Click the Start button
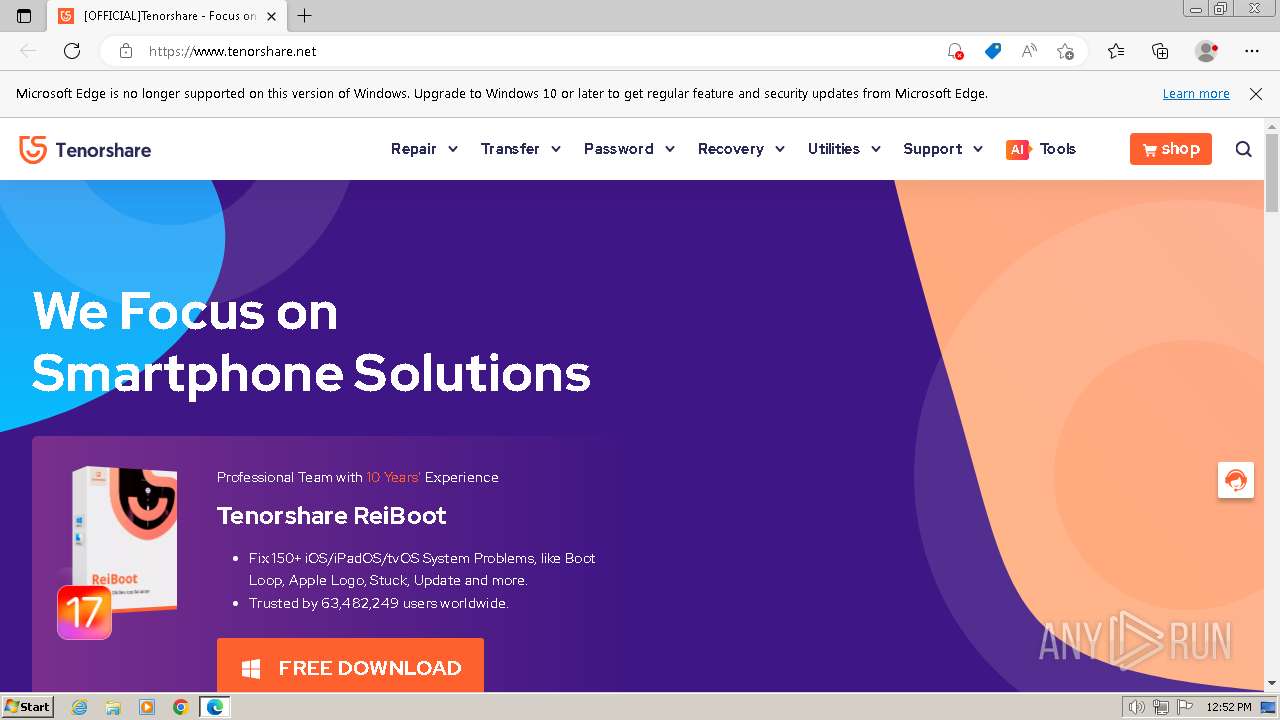The width and height of the screenshot is (1280, 720). 27,707
